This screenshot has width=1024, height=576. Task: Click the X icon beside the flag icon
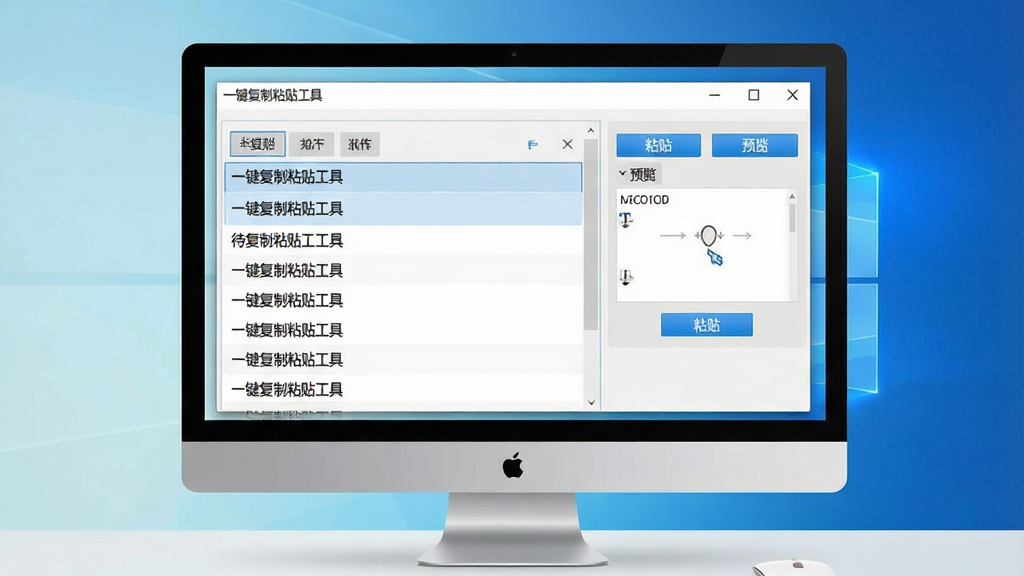coord(567,144)
